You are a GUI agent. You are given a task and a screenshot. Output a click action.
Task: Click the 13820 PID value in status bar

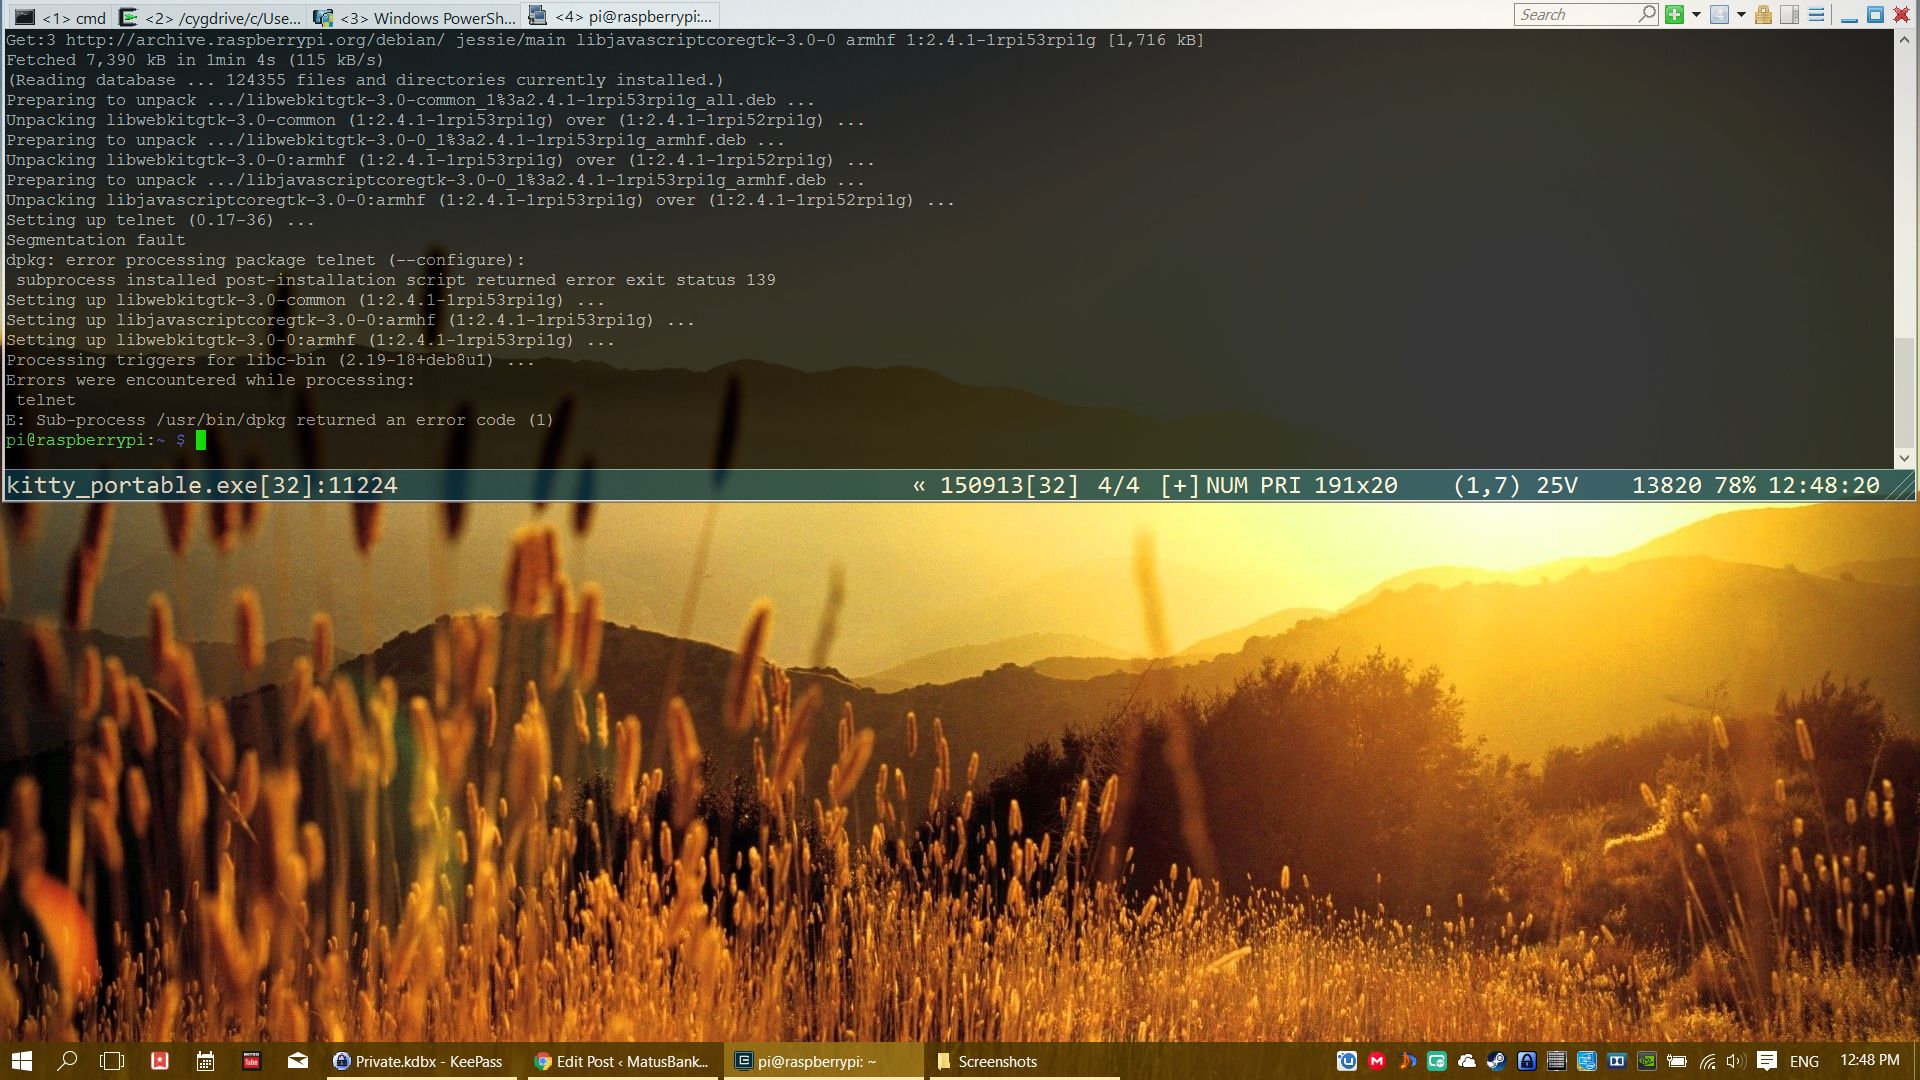pos(1667,485)
